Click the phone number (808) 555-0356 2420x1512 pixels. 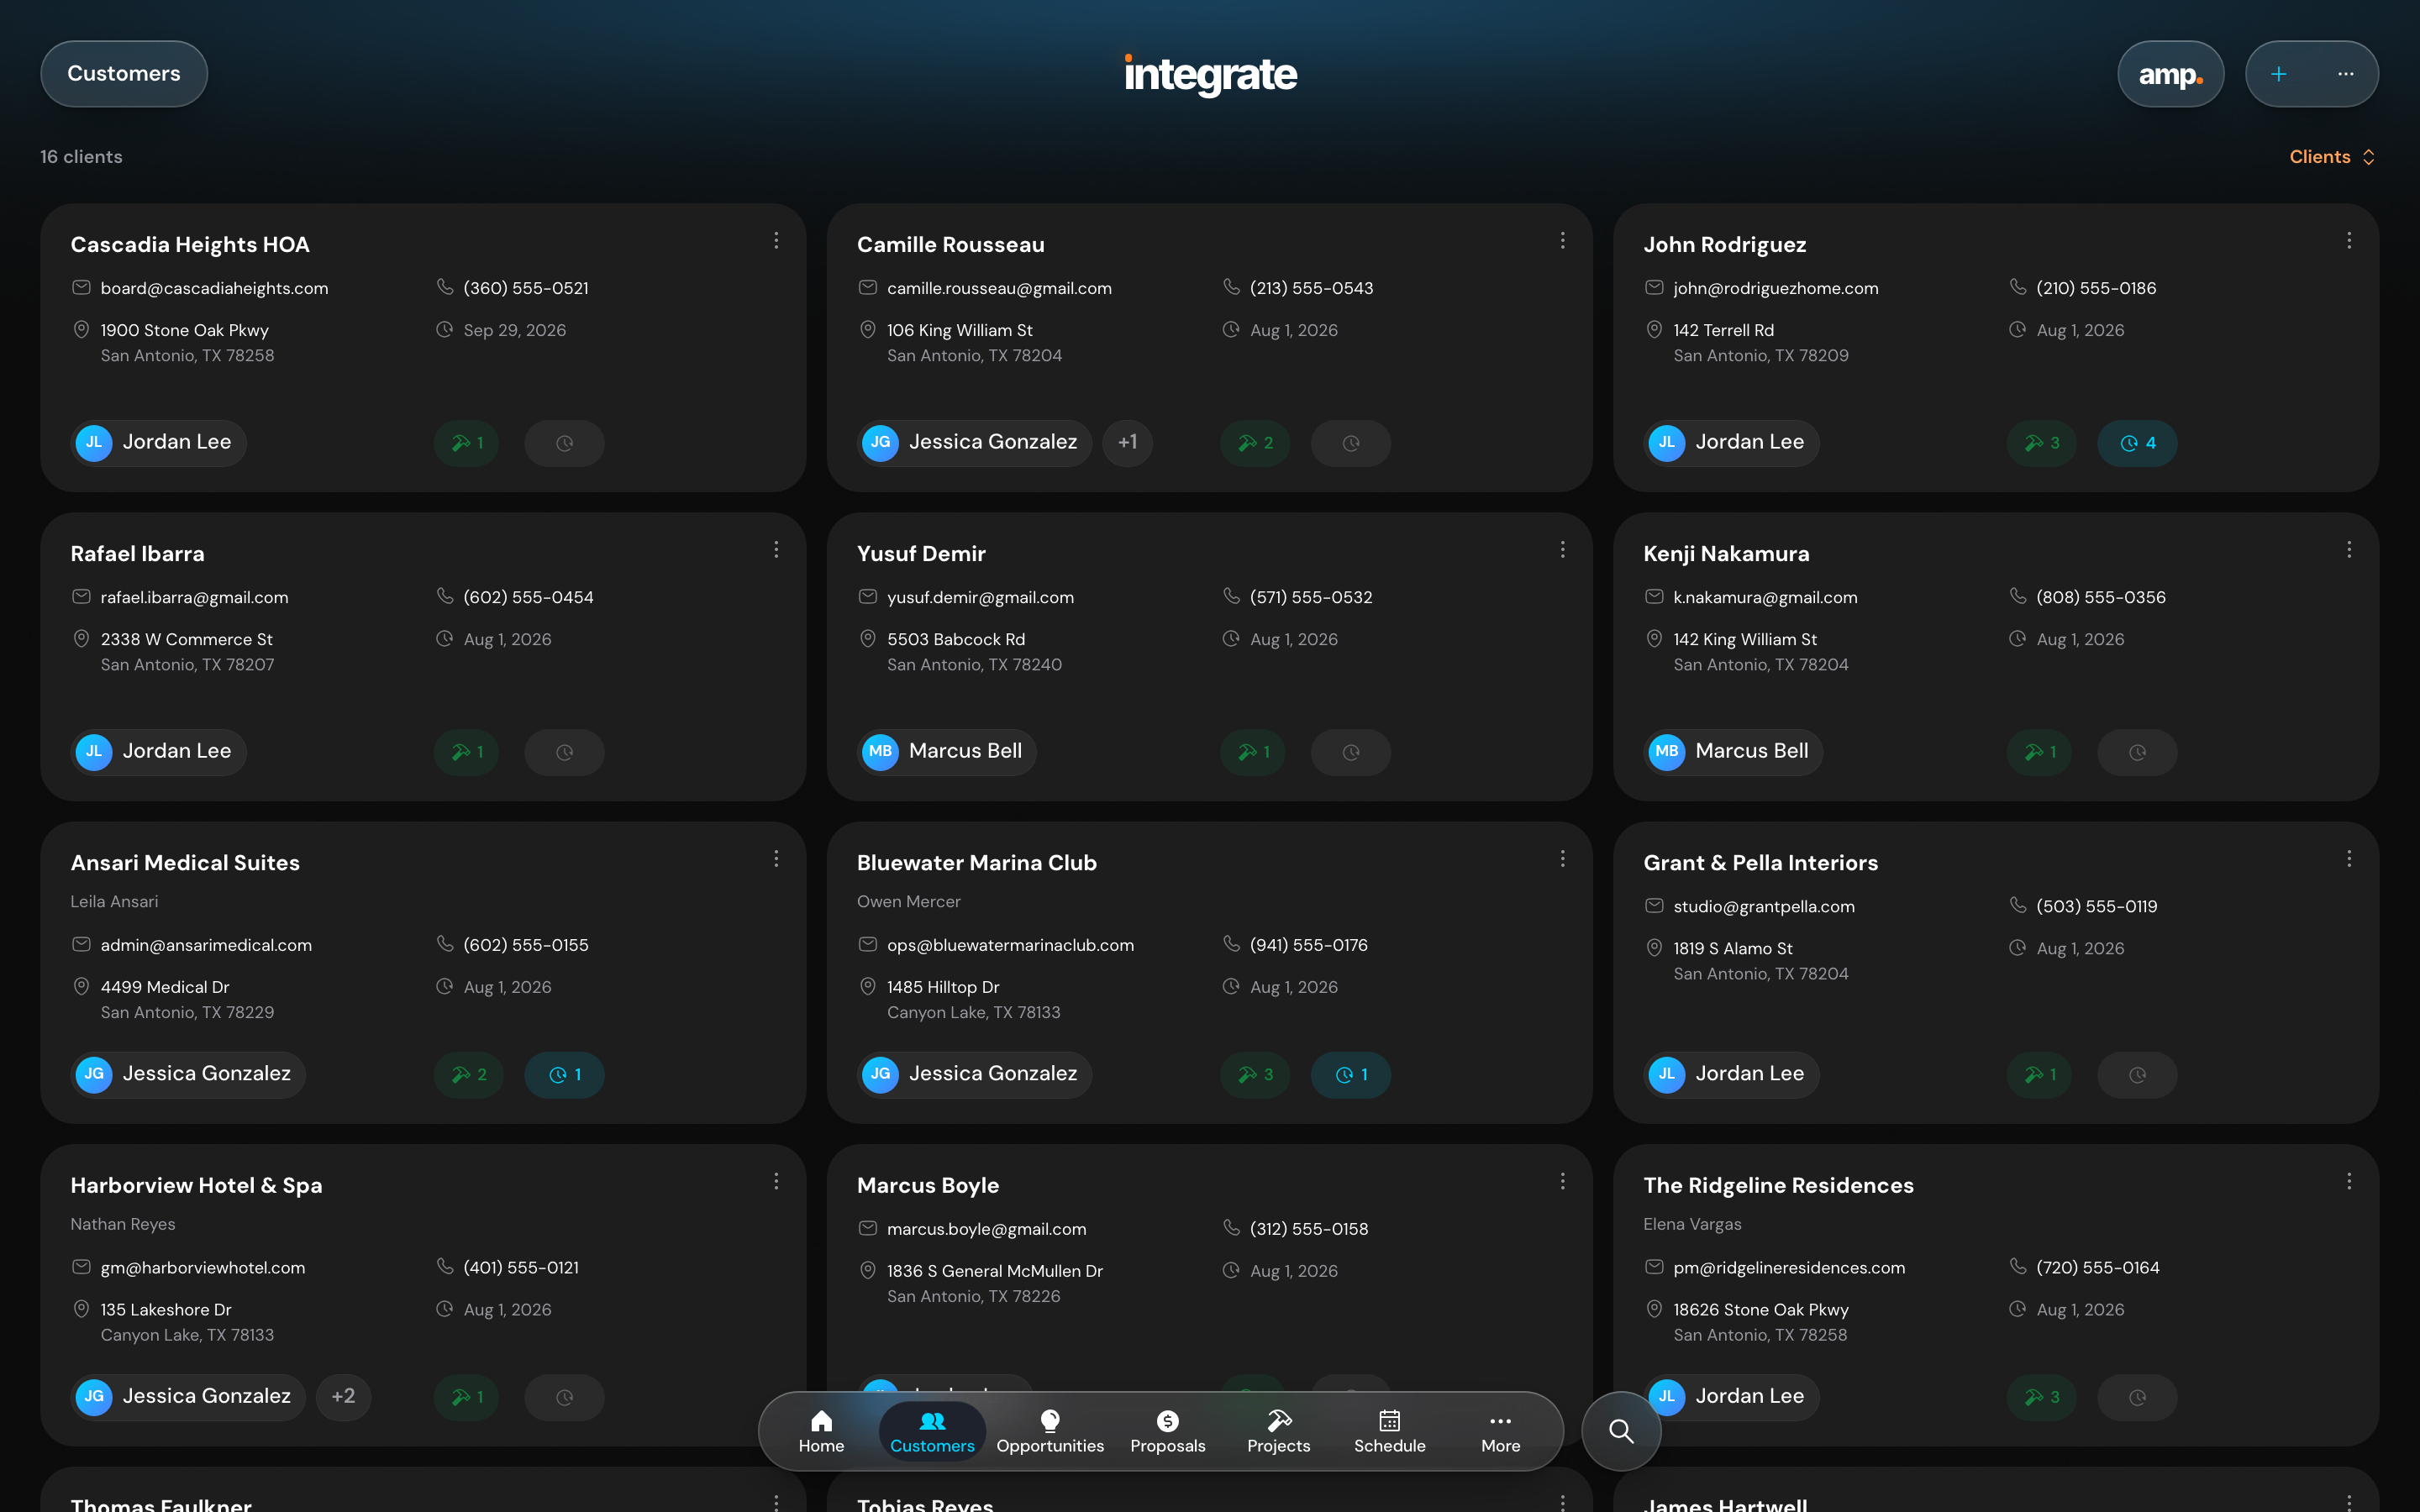(2101, 598)
